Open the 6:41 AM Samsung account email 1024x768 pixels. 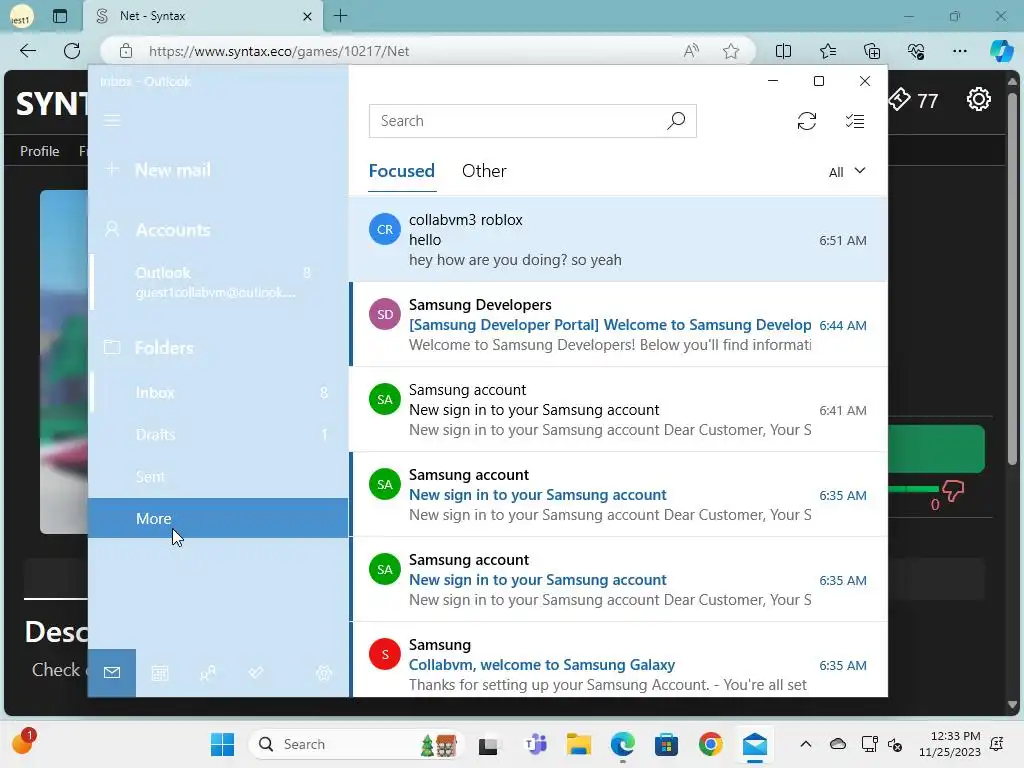pos(618,409)
